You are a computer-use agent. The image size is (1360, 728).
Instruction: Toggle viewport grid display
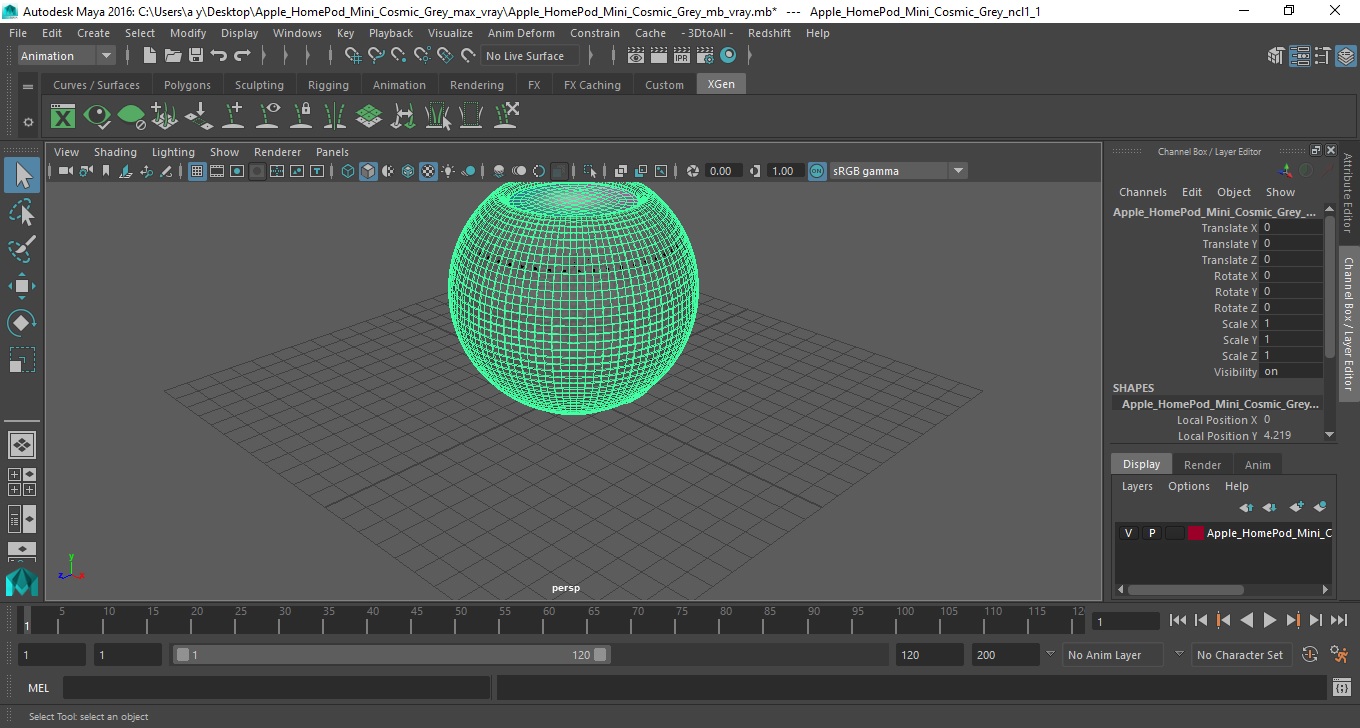point(197,171)
